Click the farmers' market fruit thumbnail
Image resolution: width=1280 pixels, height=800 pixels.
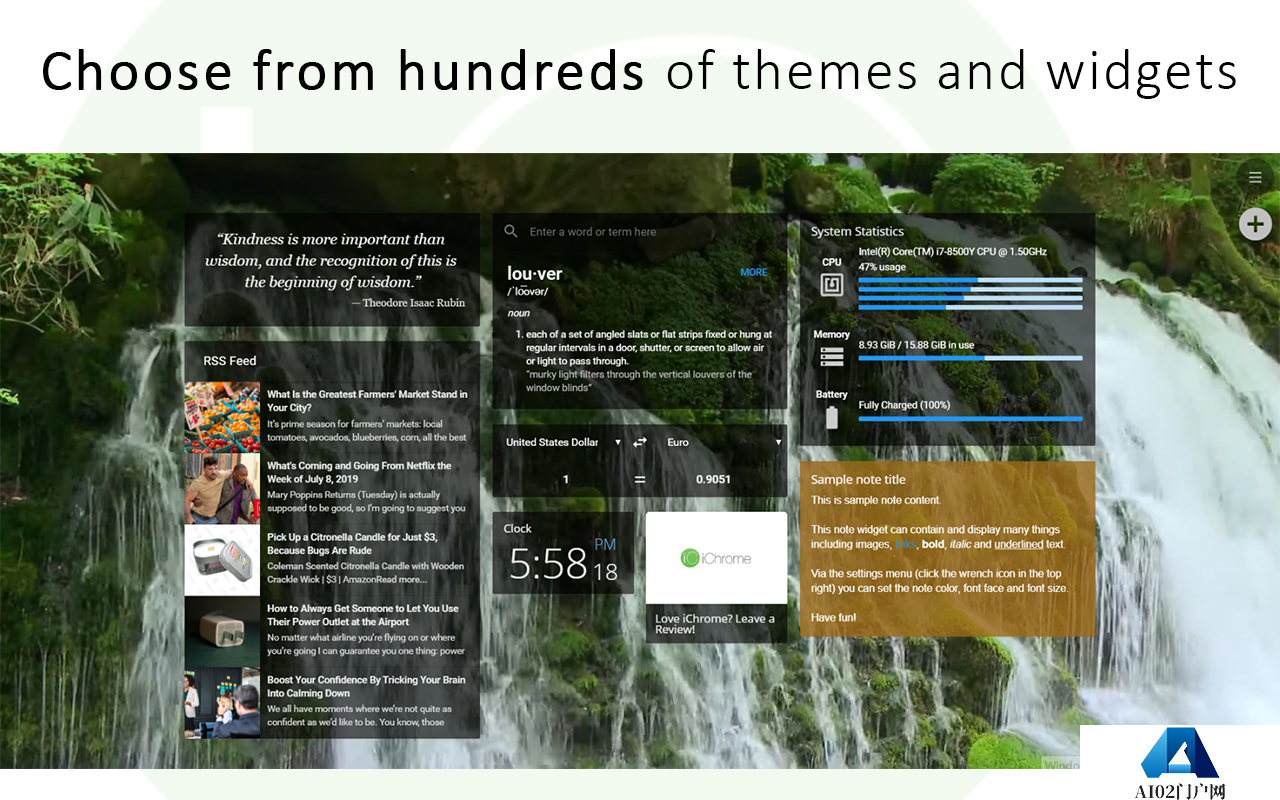[x=222, y=417]
